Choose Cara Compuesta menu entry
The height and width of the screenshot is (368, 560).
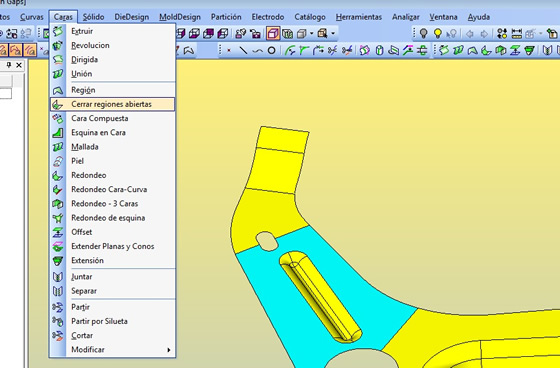pos(112,118)
